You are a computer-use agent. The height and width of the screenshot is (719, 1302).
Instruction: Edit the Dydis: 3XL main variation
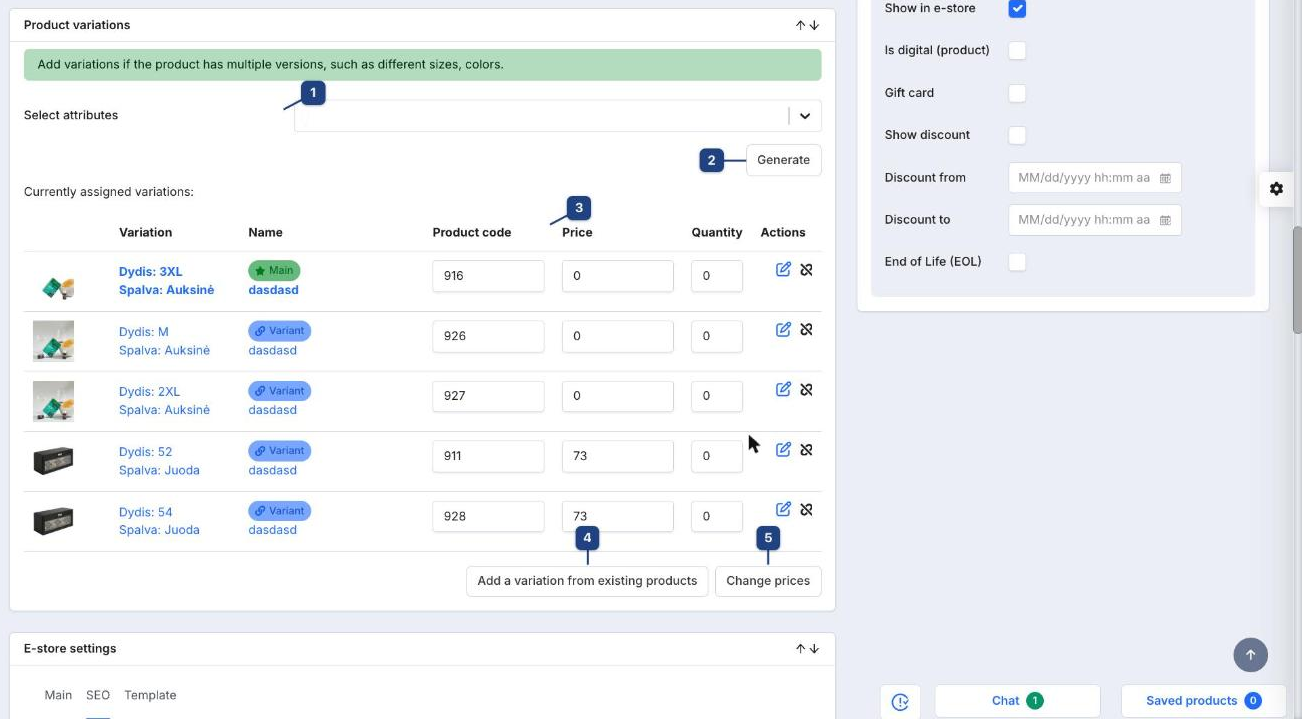[783, 269]
